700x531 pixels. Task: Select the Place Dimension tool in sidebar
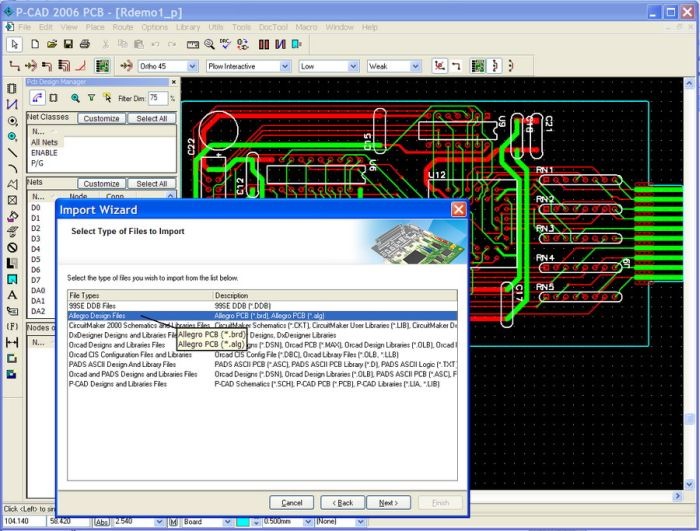point(12,343)
